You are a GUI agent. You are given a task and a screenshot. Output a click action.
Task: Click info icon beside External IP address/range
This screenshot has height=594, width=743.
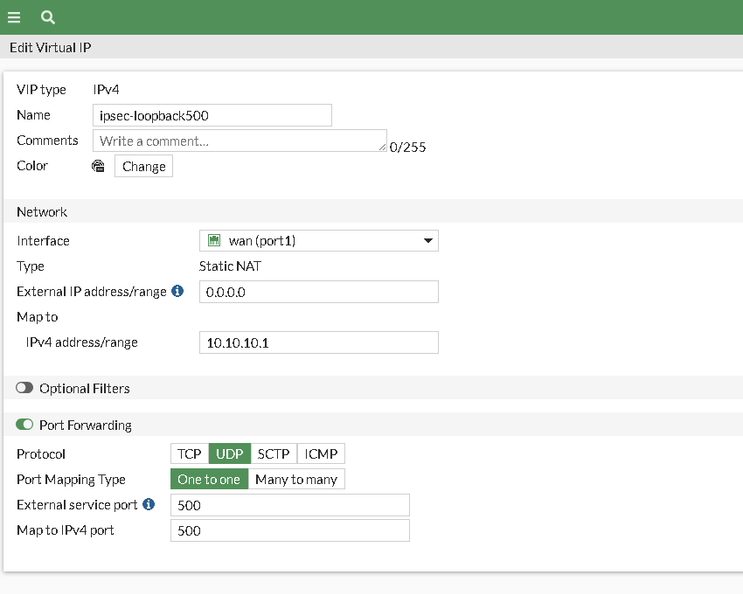click(x=178, y=291)
